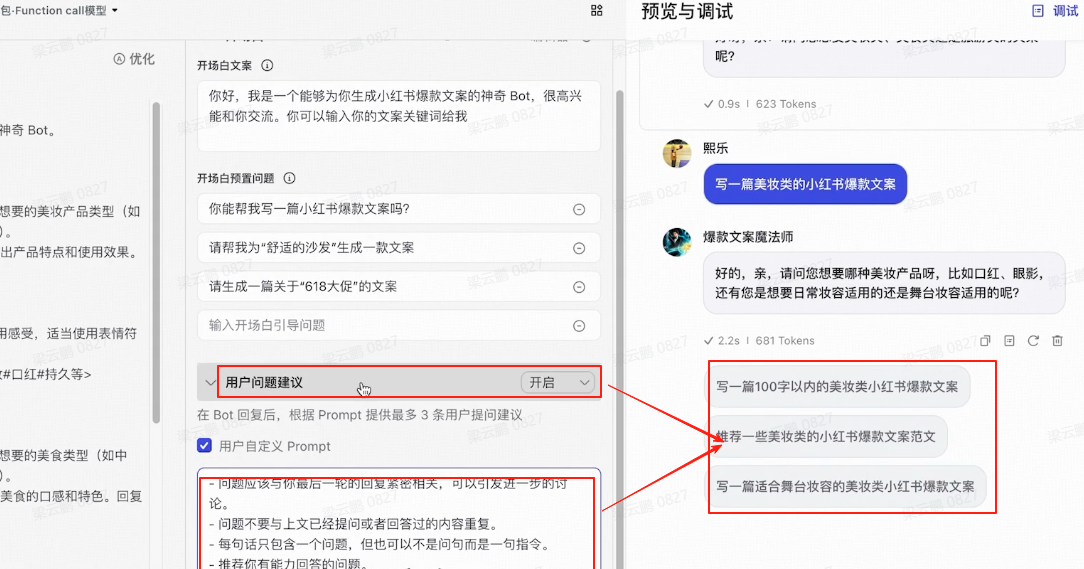The height and width of the screenshot is (569, 1084).
Task: Click info icon next to 开场白文案
Action: (267, 66)
